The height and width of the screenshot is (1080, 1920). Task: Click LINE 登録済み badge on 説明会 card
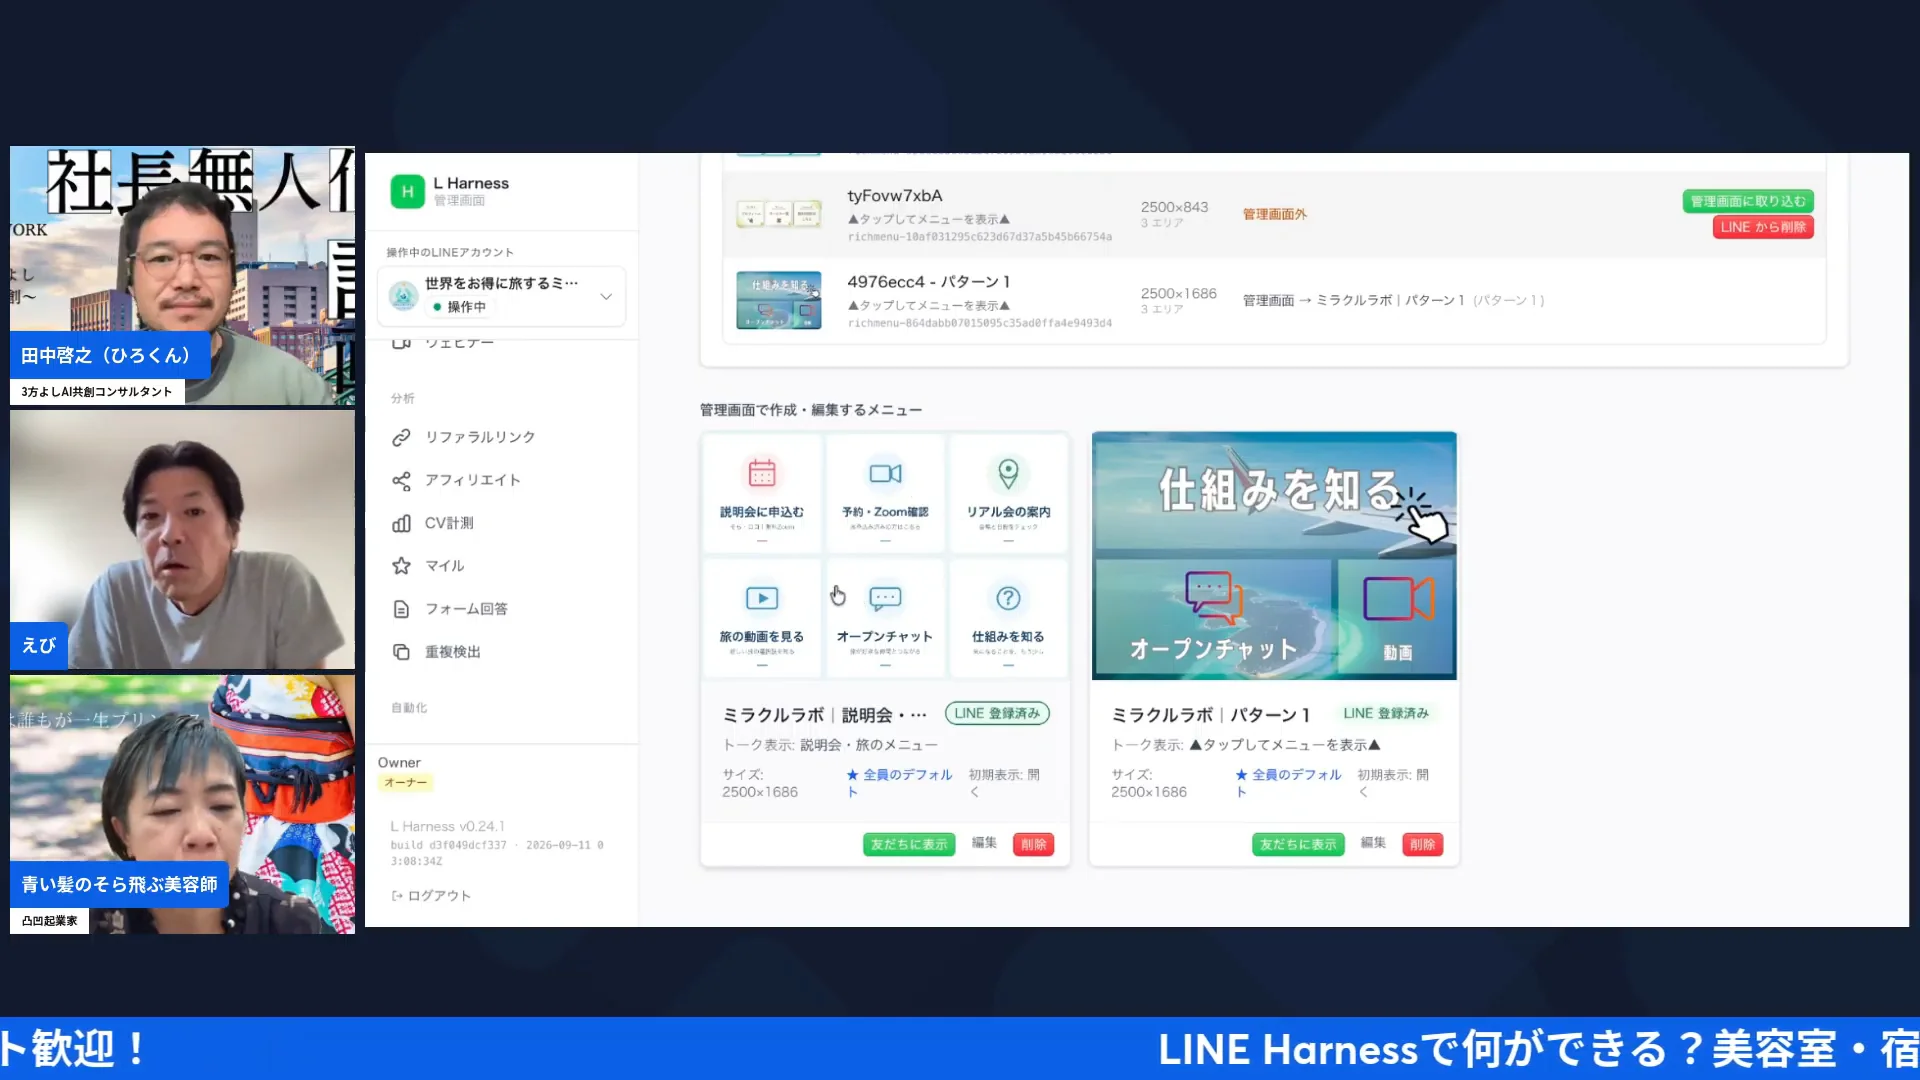click(x=997, y=713)
